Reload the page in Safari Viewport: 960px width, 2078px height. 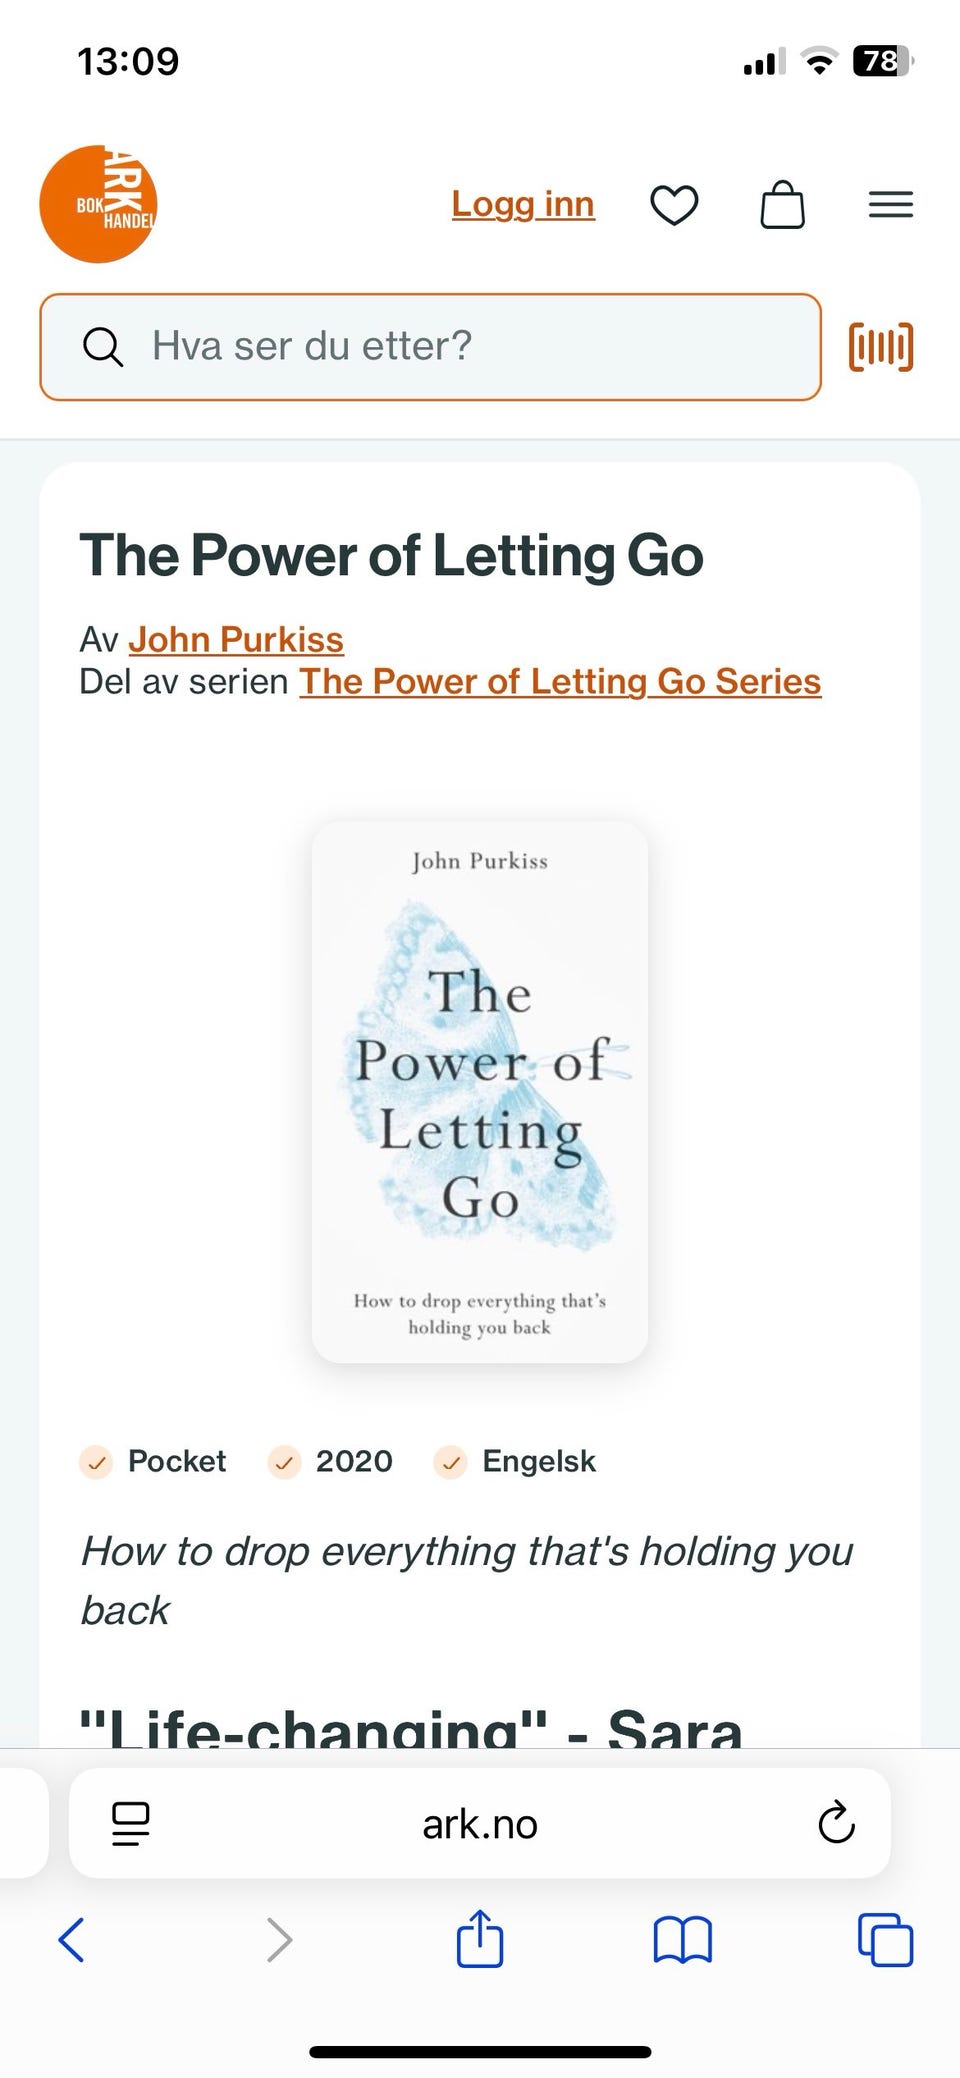[x=836, y=1824]
